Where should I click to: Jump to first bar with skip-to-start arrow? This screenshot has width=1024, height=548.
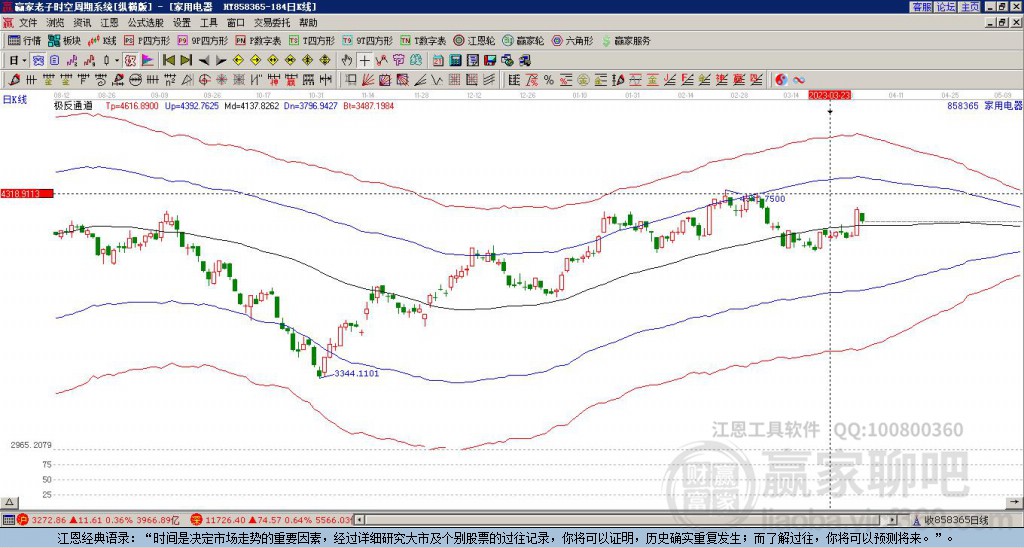(x=168, y=61)
